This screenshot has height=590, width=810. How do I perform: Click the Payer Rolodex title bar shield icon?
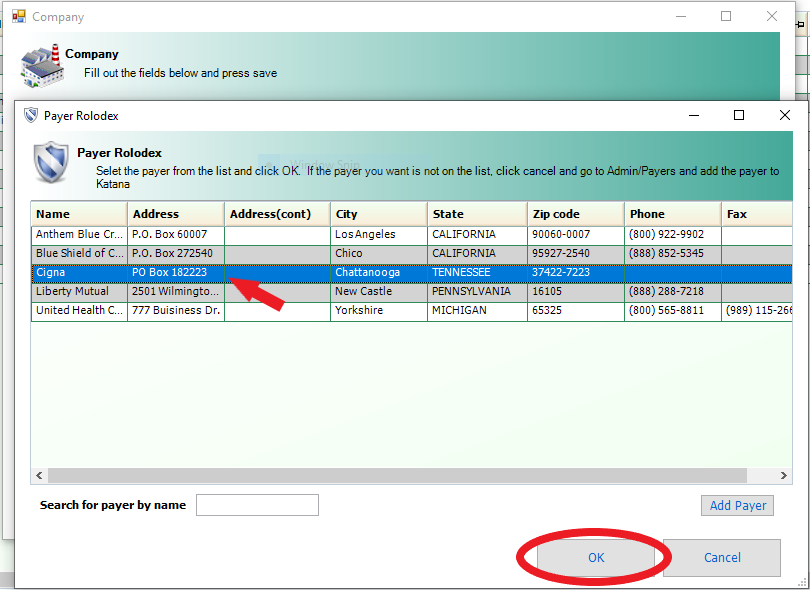pyautogui.click(x=32, y=115)
